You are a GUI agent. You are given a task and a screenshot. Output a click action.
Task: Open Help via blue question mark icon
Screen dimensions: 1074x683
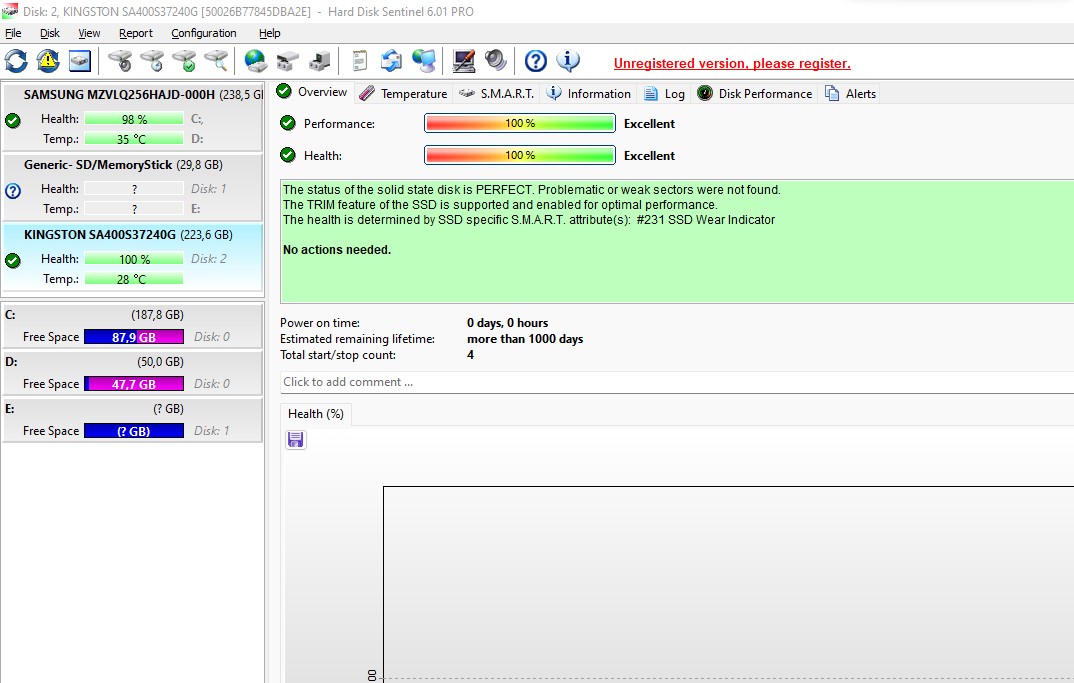pyautogui.click(x=536, y=61)
